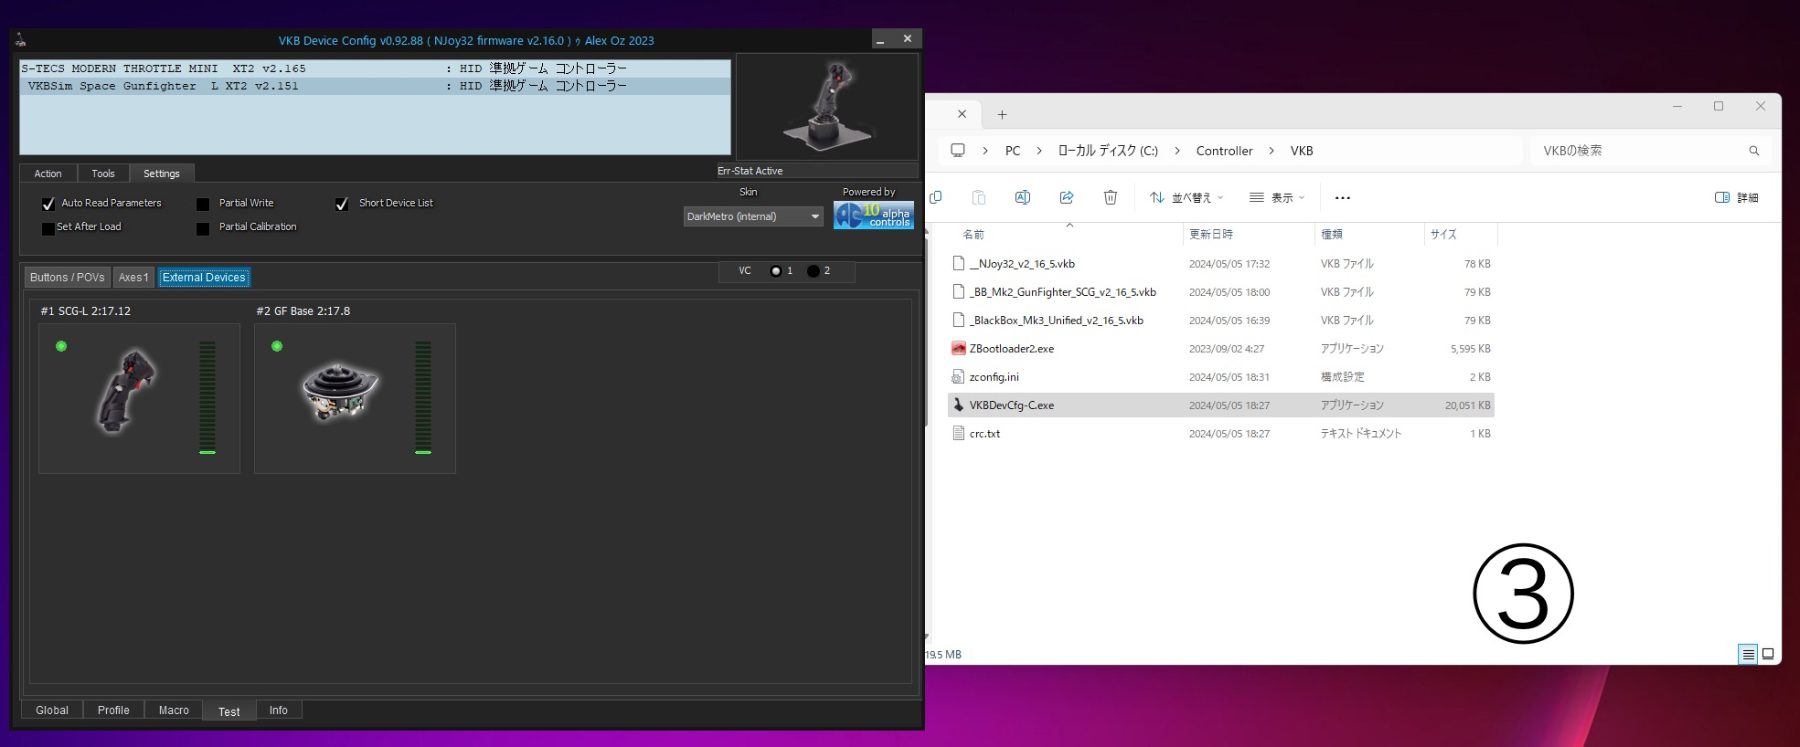Open the Action tab
Viewport: 1800px width, 747px height.
48,174
